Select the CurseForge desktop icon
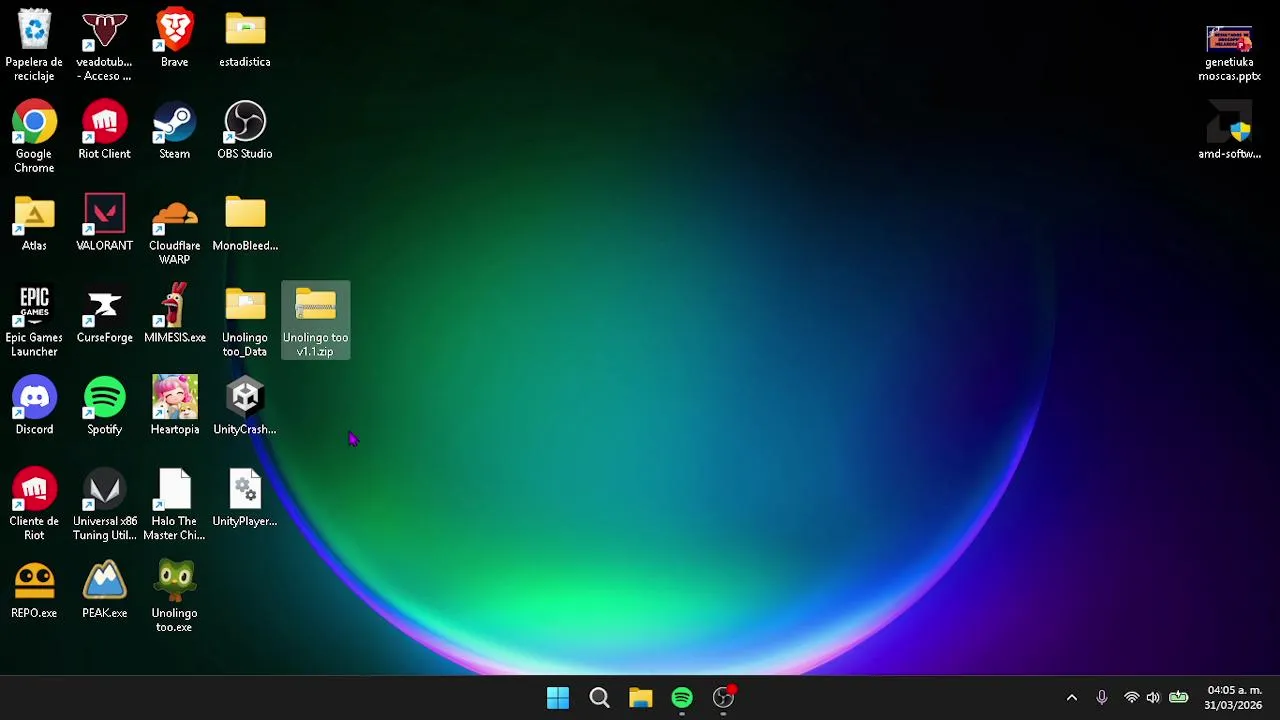Viewport: 1280px width, 720px height. [104, 314]
